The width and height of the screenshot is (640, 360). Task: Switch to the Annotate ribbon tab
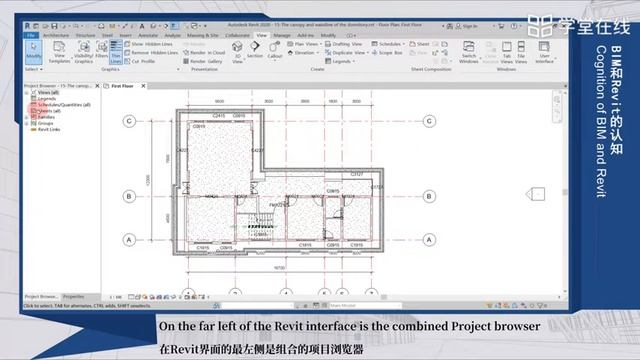tap(148, 36)
